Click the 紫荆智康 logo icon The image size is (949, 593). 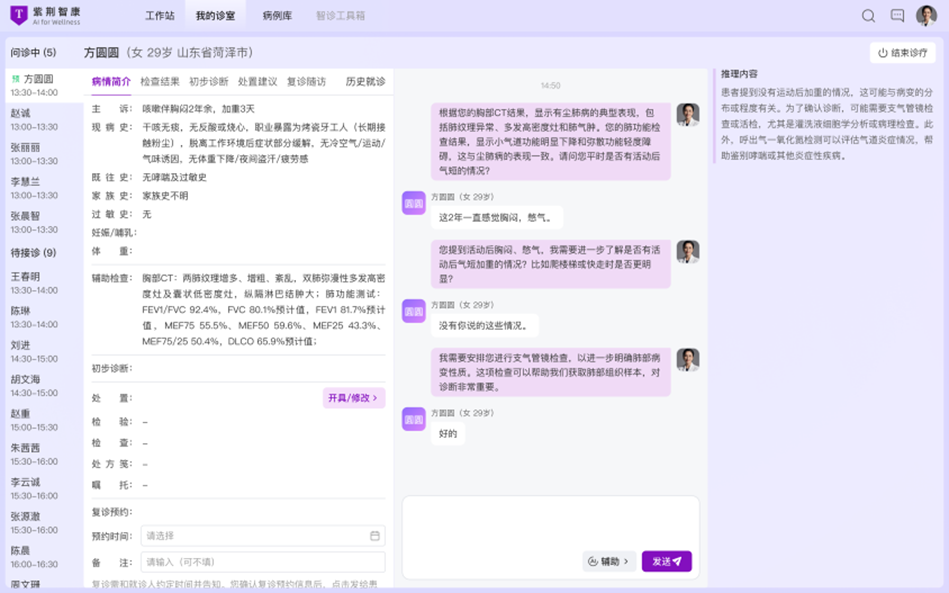click(18, 16)
